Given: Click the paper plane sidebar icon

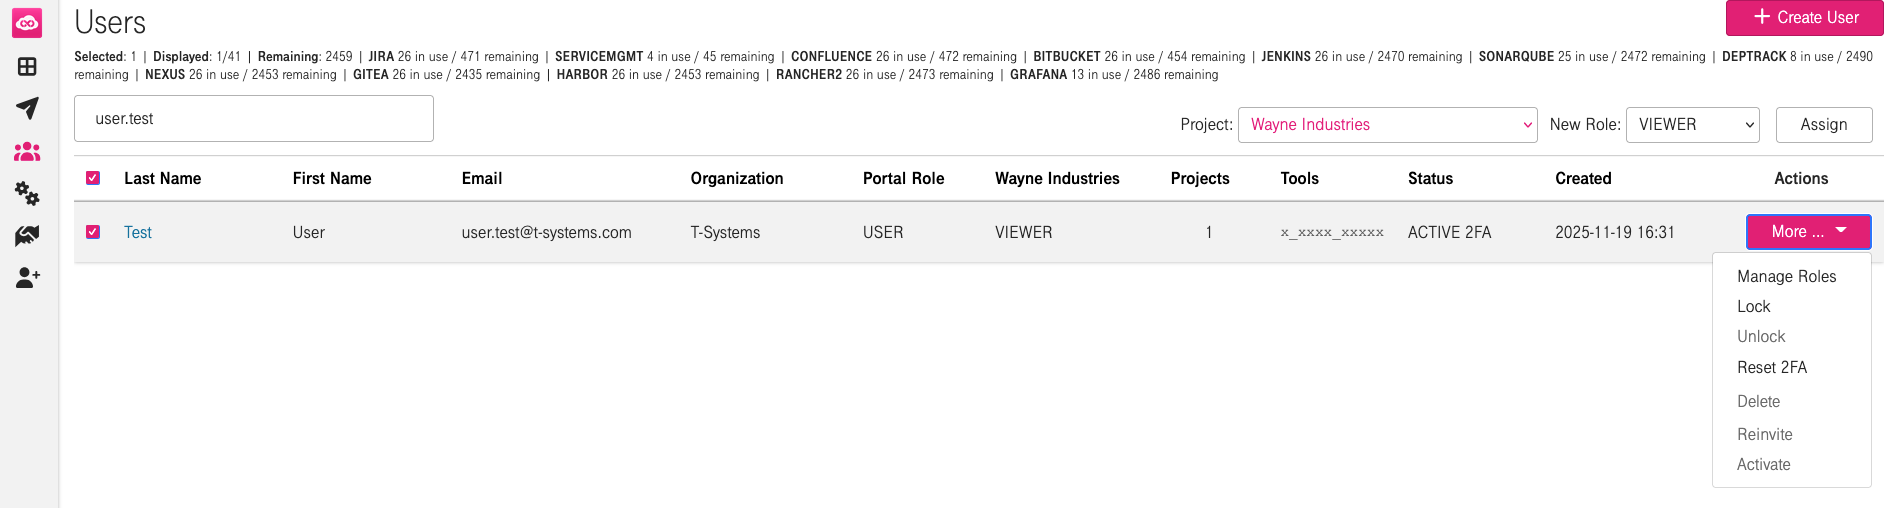Looking at the screenshot, I should [x=27, y=108].
